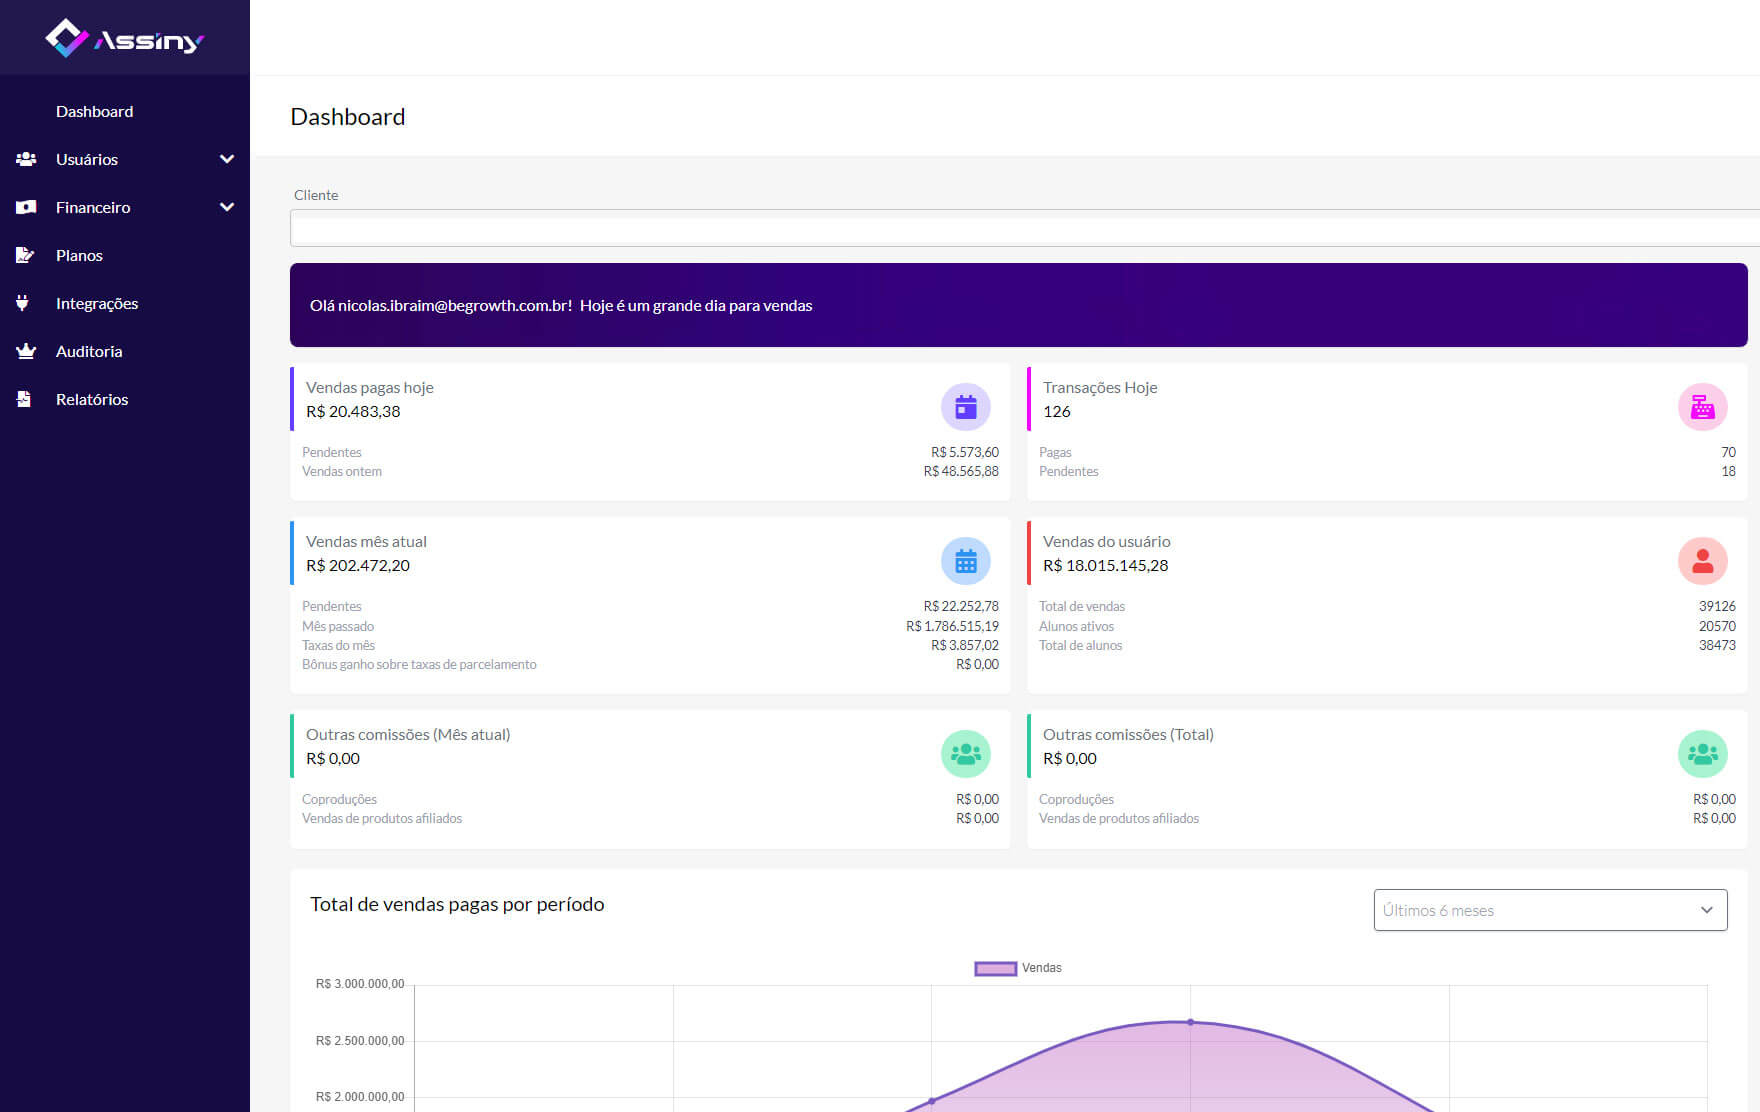Expand the Usuários submenu chevron

tap(227, 159)
